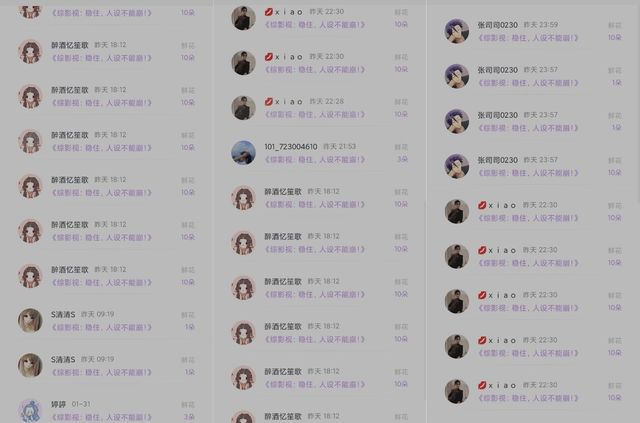Screen dimensions: 640x423
Task: Tap the 01-31 date beside 婷婷
Action: [81, 404]
